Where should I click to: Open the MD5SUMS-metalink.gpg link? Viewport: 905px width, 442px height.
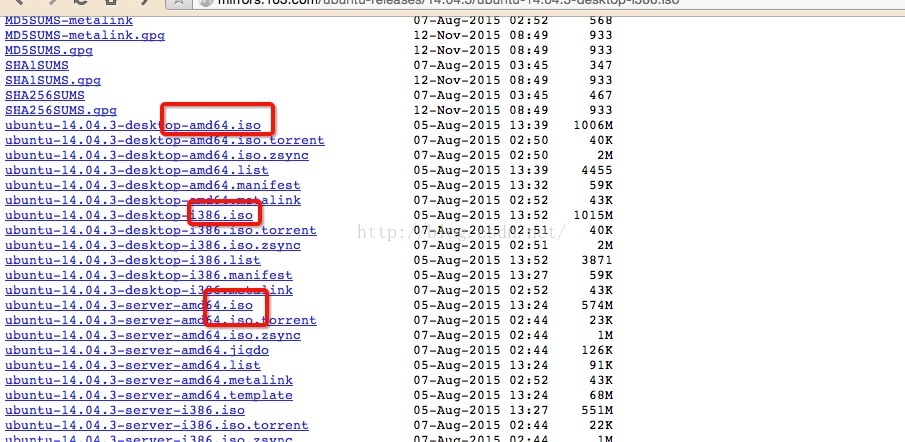85,35
